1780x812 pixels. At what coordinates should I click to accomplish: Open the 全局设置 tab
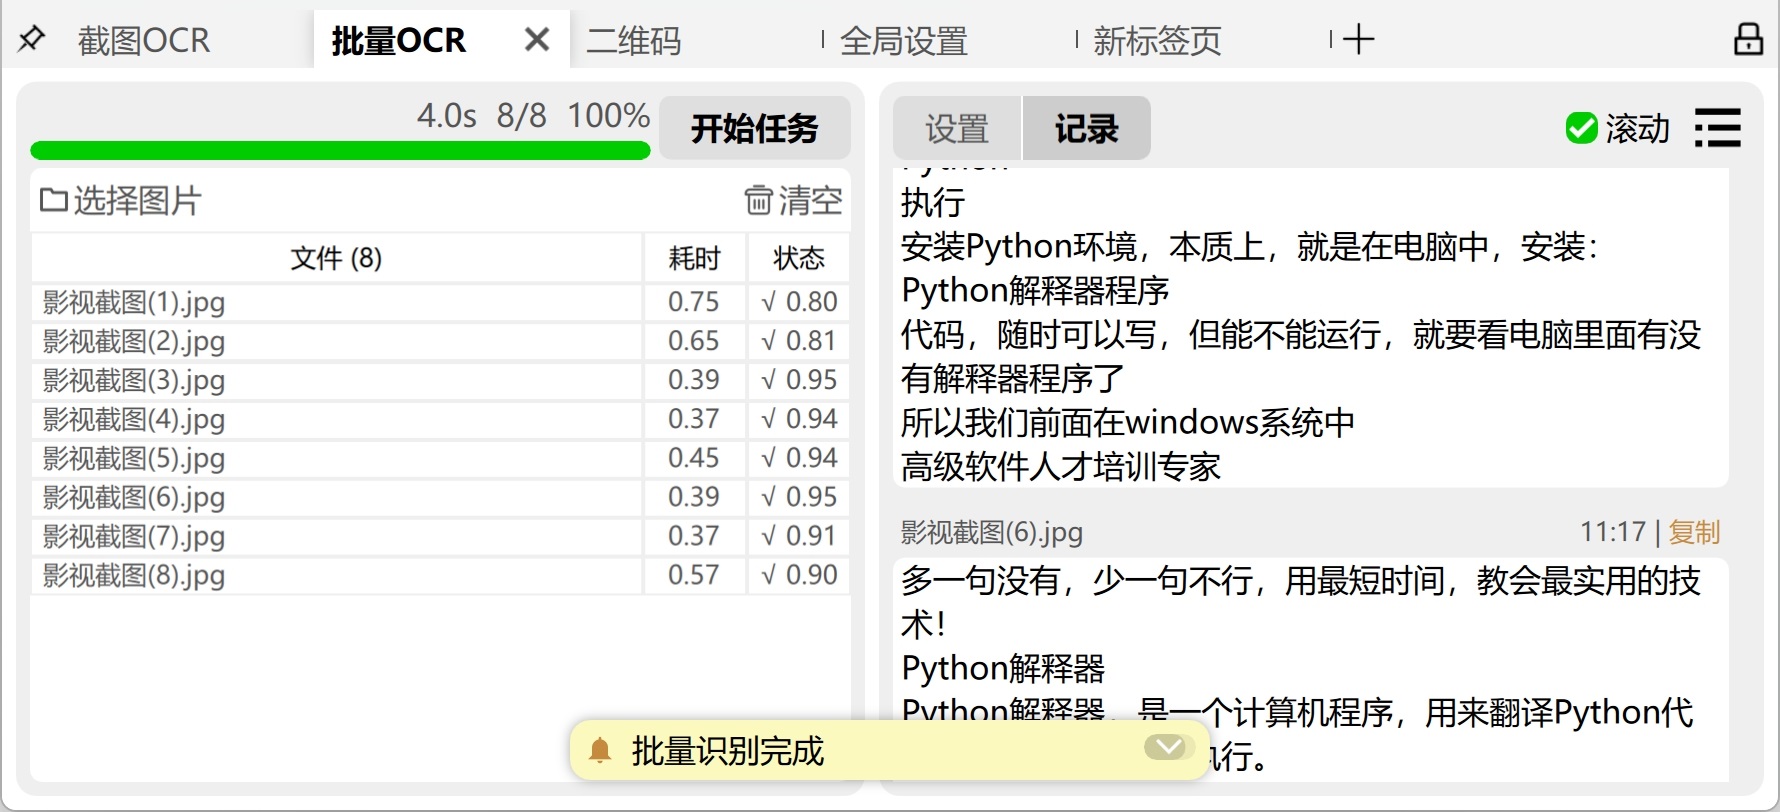904,41
